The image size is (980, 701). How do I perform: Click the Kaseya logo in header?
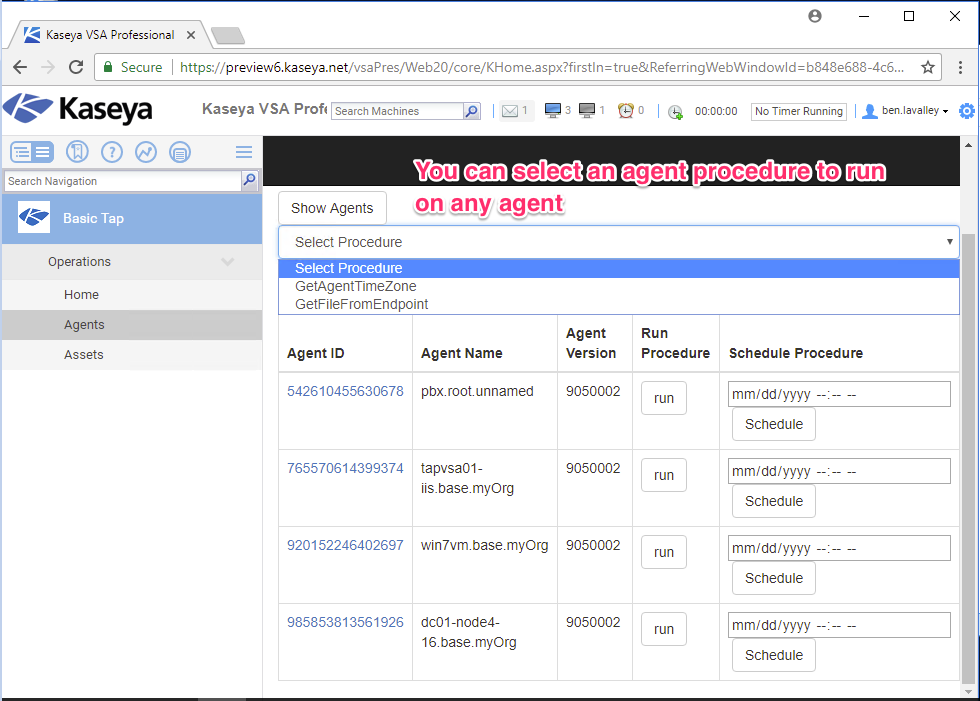pyautogui.click(x=78, y=109)
